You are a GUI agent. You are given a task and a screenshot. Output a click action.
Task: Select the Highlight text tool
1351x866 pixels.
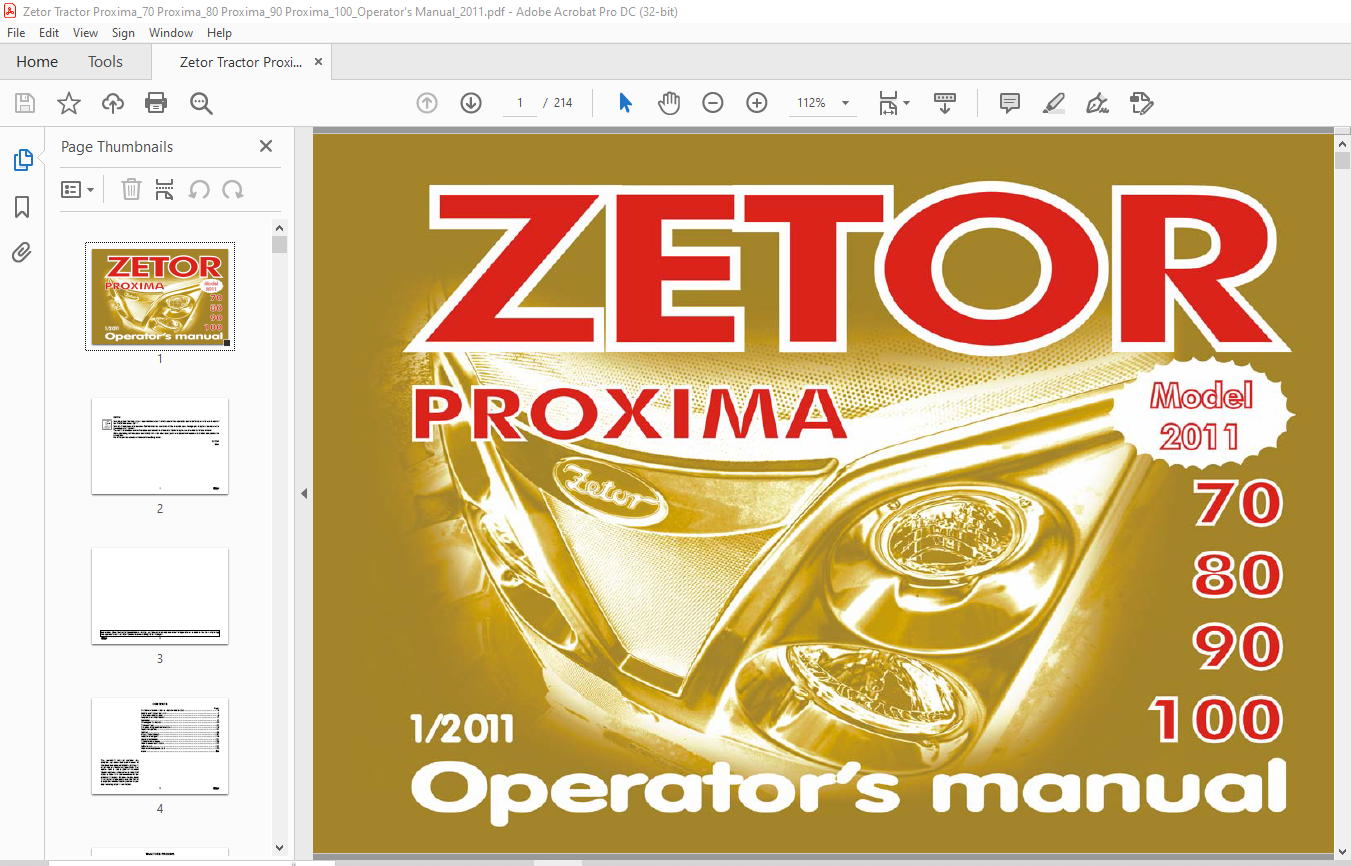point(1053,103)
